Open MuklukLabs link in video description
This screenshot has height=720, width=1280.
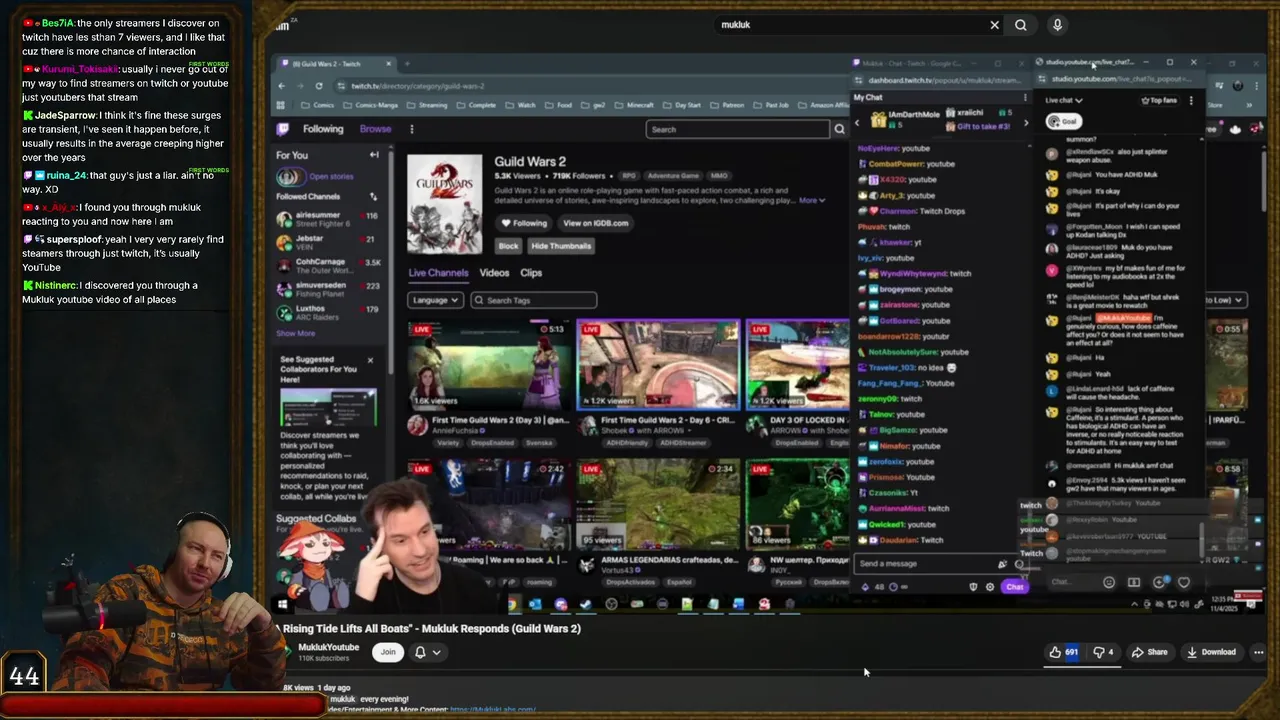[492, 710]
